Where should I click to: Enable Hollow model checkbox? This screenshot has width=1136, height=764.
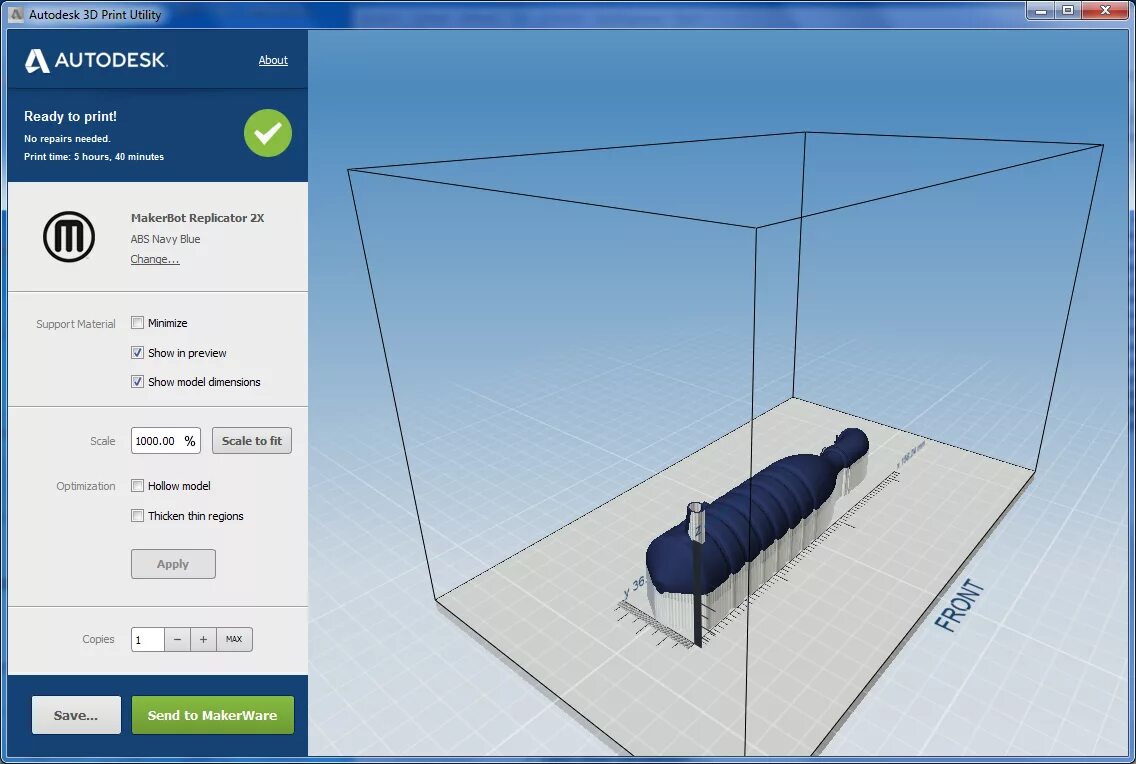click(138, 486)
